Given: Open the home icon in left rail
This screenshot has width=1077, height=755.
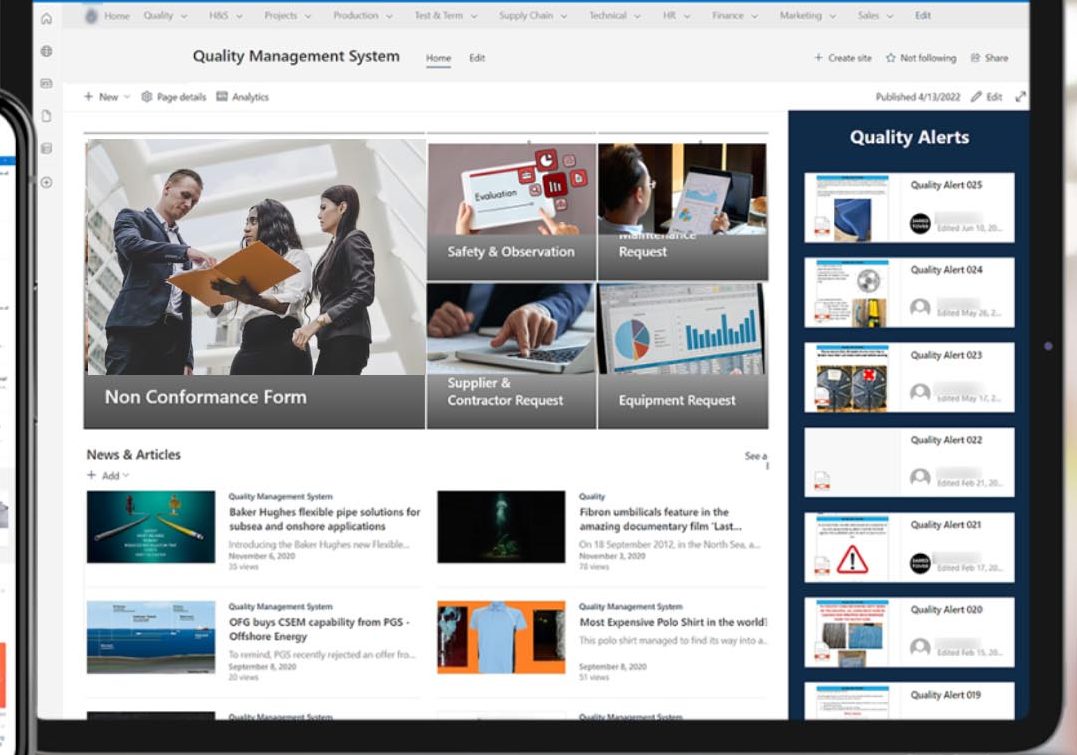Looking at the screenshot, I should [47, 19].
